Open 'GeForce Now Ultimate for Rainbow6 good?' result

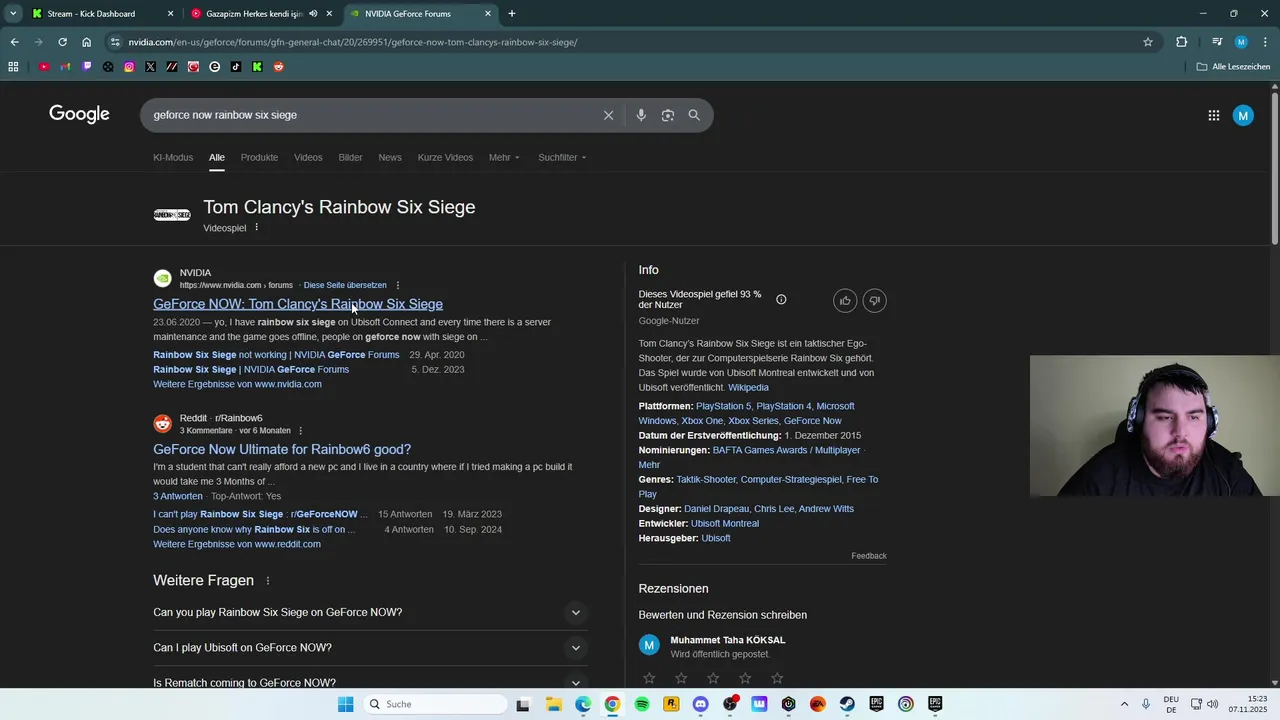(x=282, y=450)
